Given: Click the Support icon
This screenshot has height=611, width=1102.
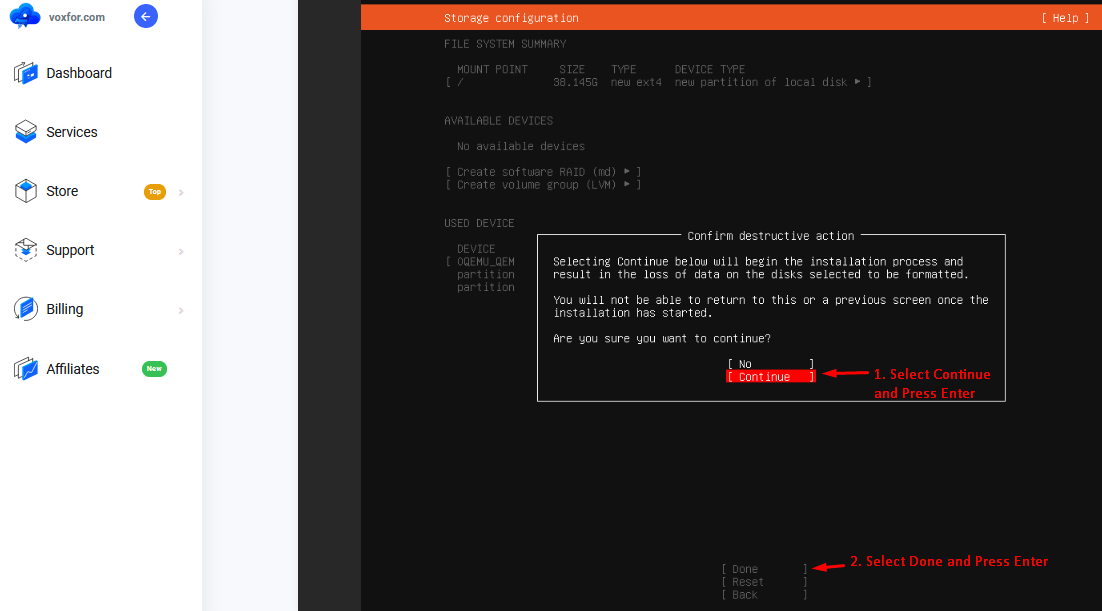Looking at the screenshot, I should 23,250.
